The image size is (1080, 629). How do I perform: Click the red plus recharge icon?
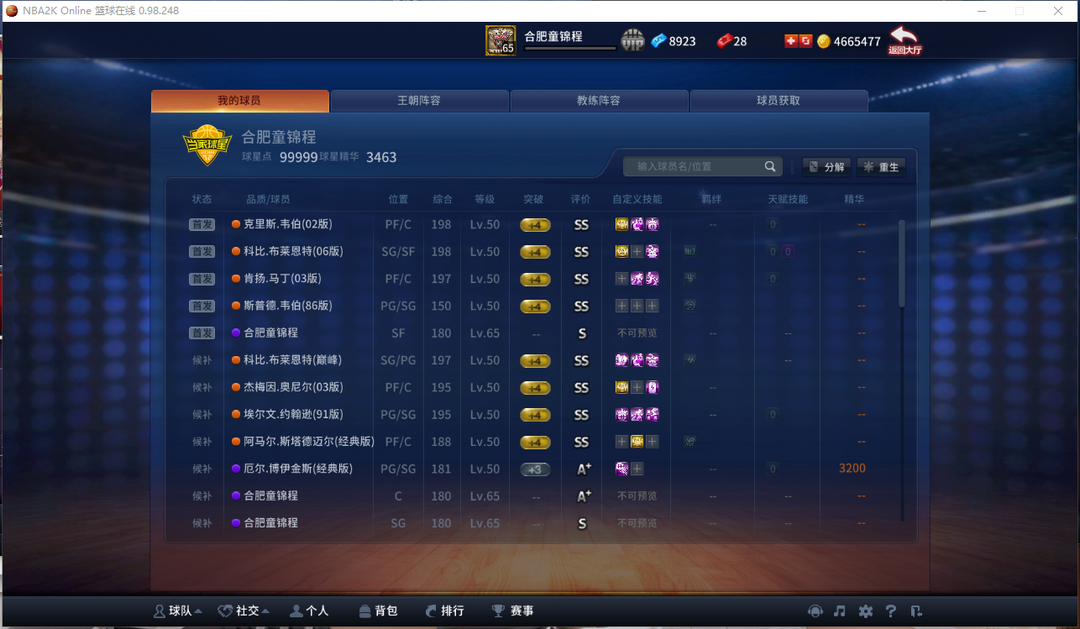pos(791,41)
